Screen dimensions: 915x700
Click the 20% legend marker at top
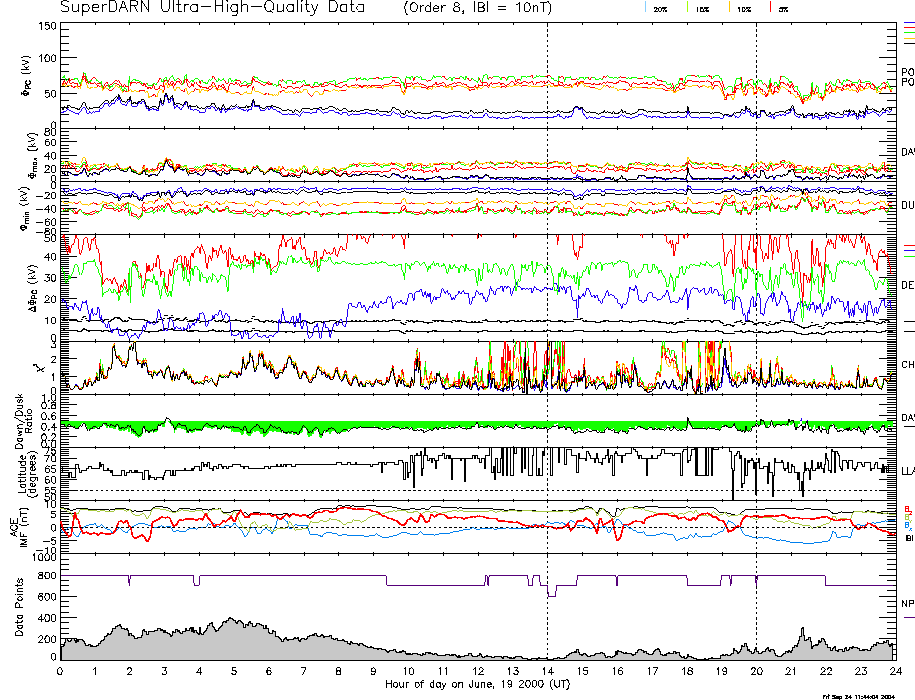pyautogui.click(x=660, y=8)
